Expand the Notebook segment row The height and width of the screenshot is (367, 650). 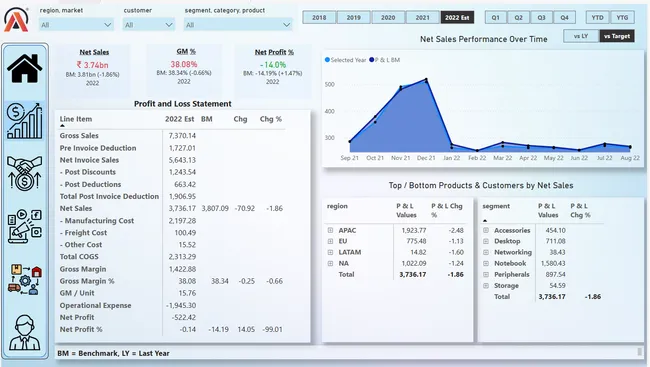(486, 263)
